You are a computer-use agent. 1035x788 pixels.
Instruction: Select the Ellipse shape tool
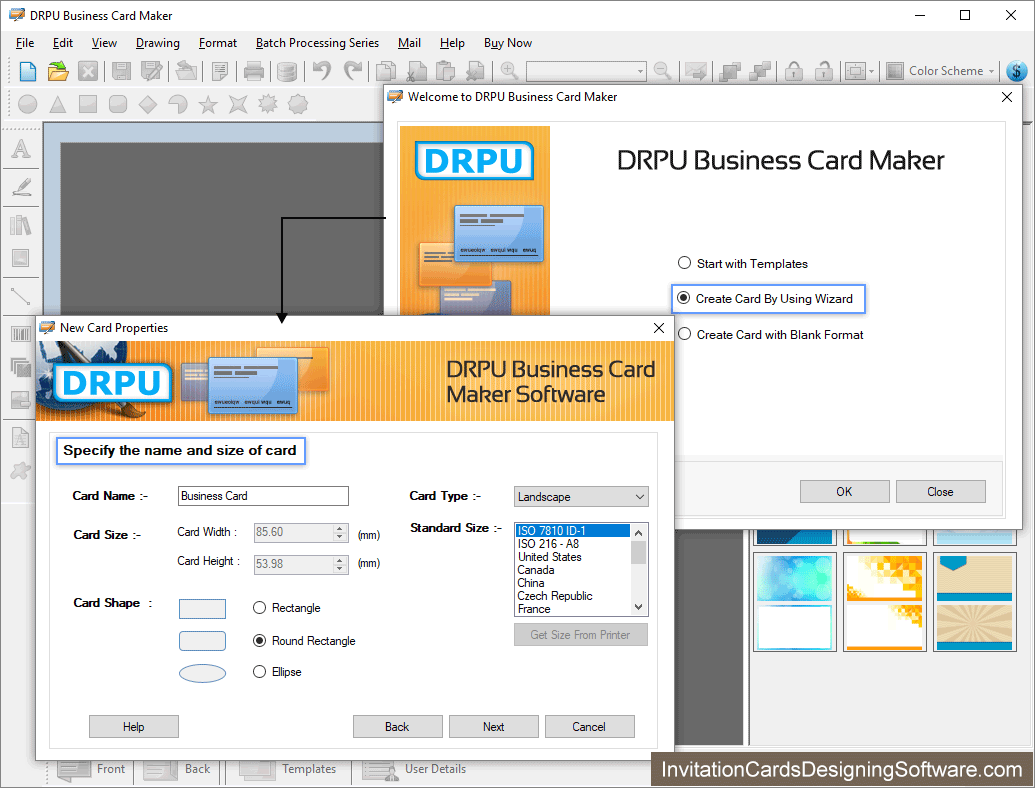28,104
